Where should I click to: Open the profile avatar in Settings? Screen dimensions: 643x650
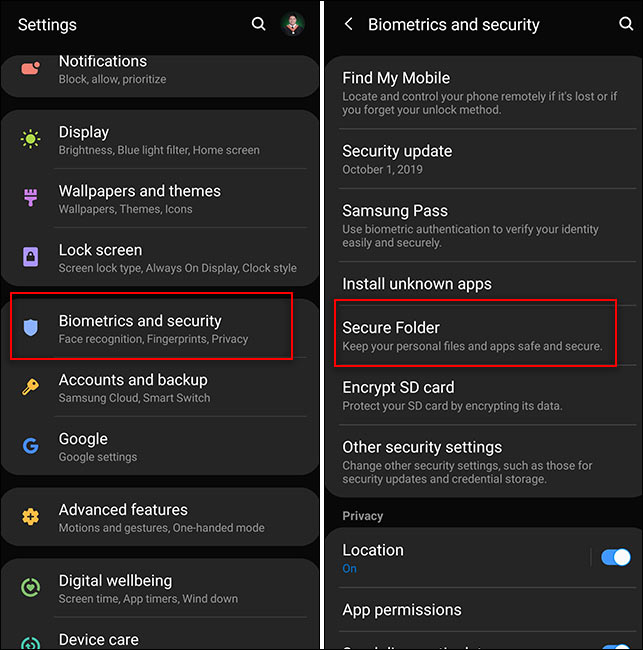point(293,24)
